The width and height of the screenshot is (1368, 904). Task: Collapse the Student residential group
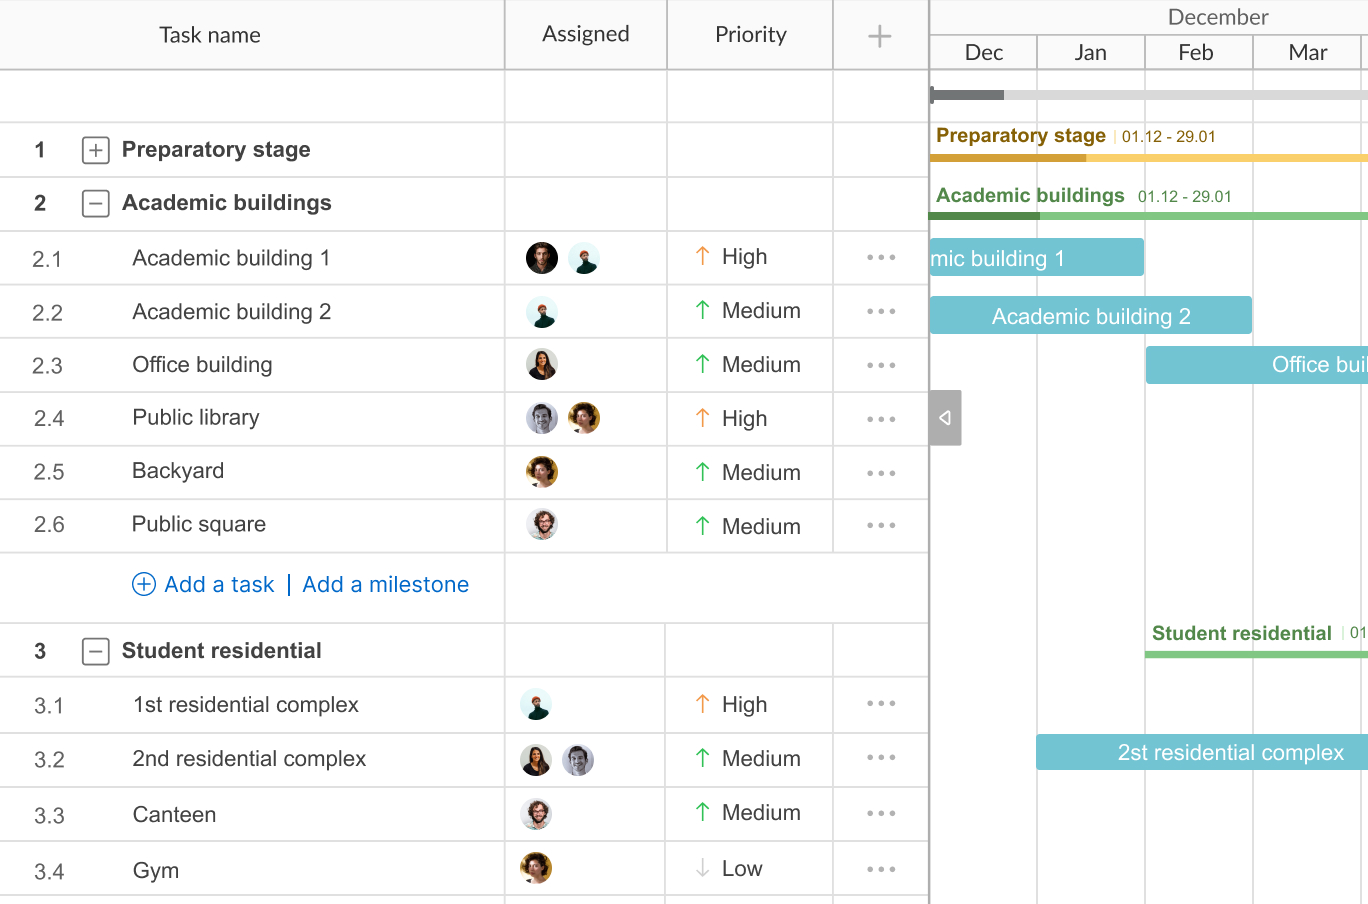(95, 652)
